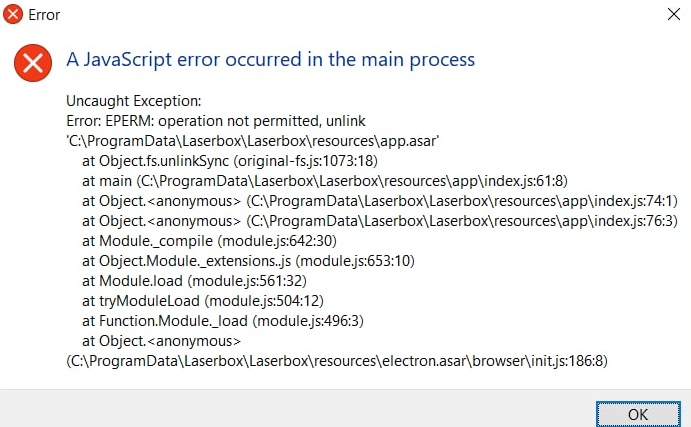The image size is (691, 427).
Task: Click the Object.Module._extensions..js line
Action: pos(248,261)
